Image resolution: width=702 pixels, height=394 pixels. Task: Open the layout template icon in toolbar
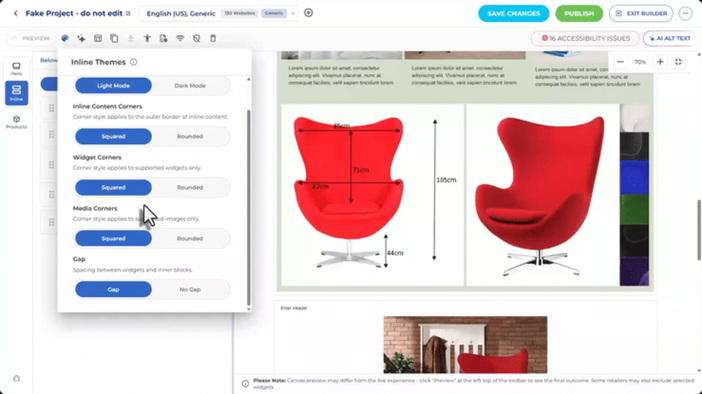click(98, 39)
